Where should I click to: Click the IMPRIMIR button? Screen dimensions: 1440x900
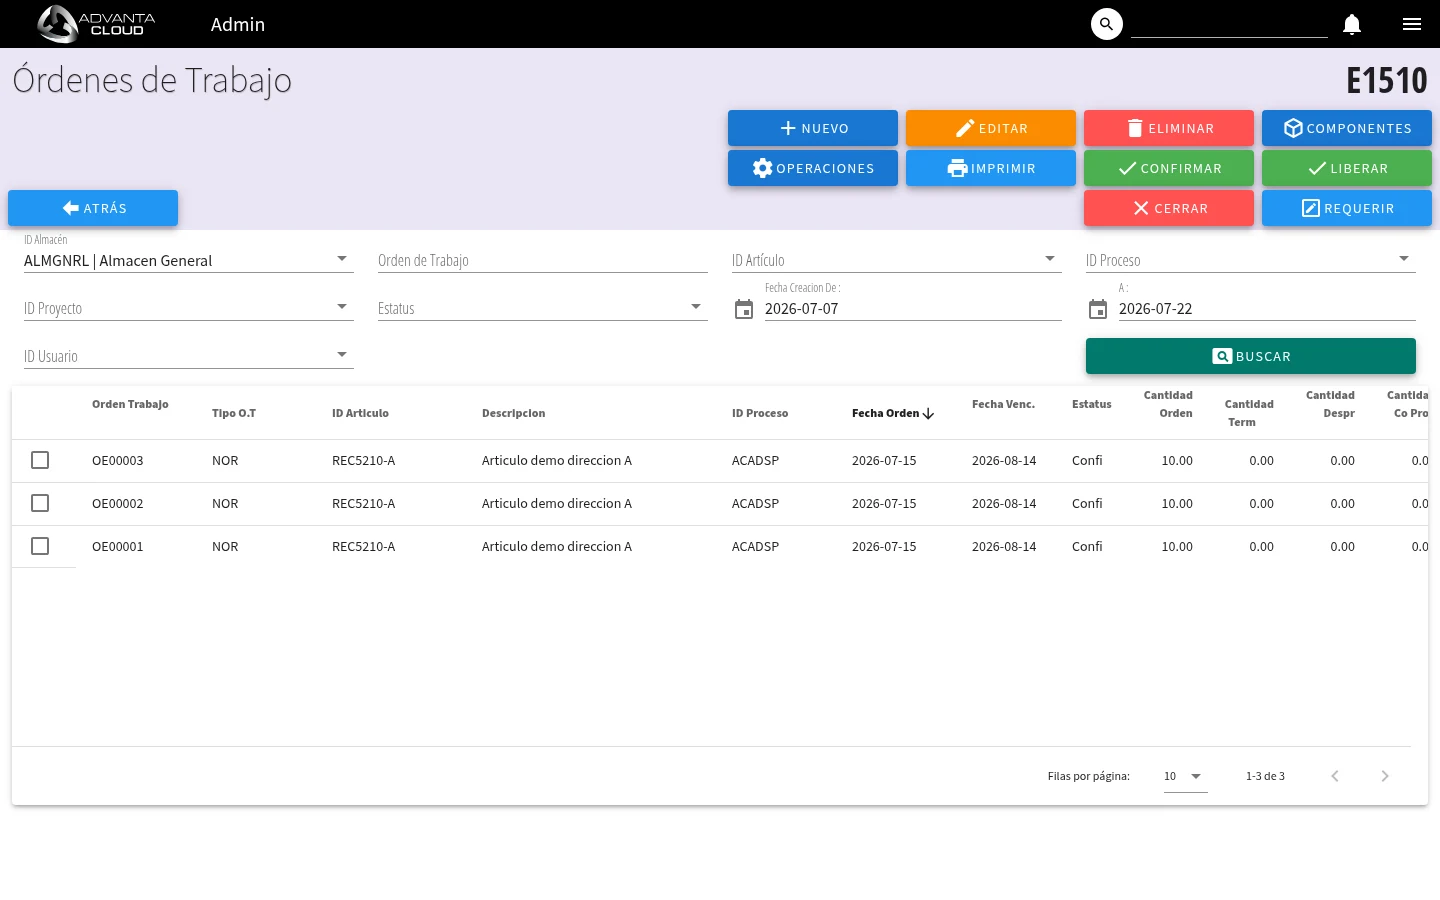(991, 168)
